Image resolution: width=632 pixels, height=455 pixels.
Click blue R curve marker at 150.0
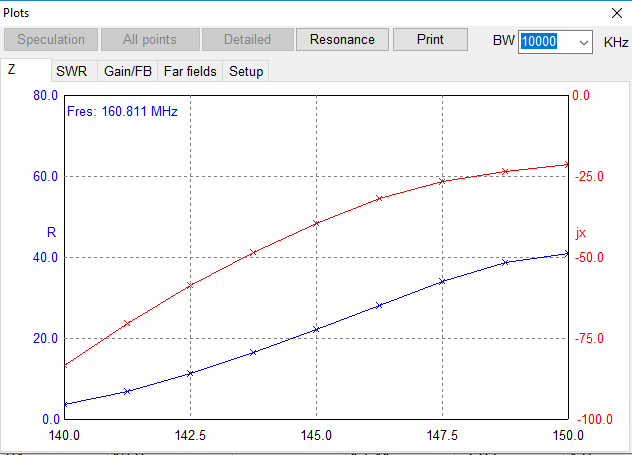coord(567,253)
